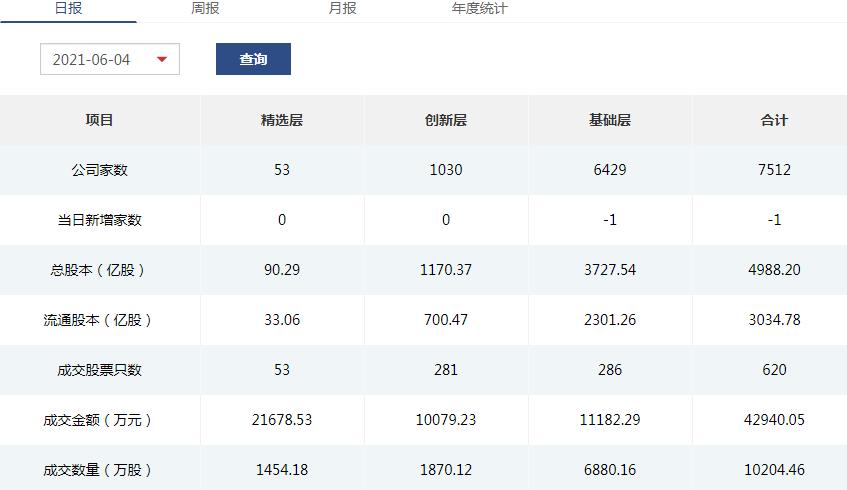Select the 总股本（亿股） row label
Viewport: 847px width, 490px height.
tap(99, 270)
